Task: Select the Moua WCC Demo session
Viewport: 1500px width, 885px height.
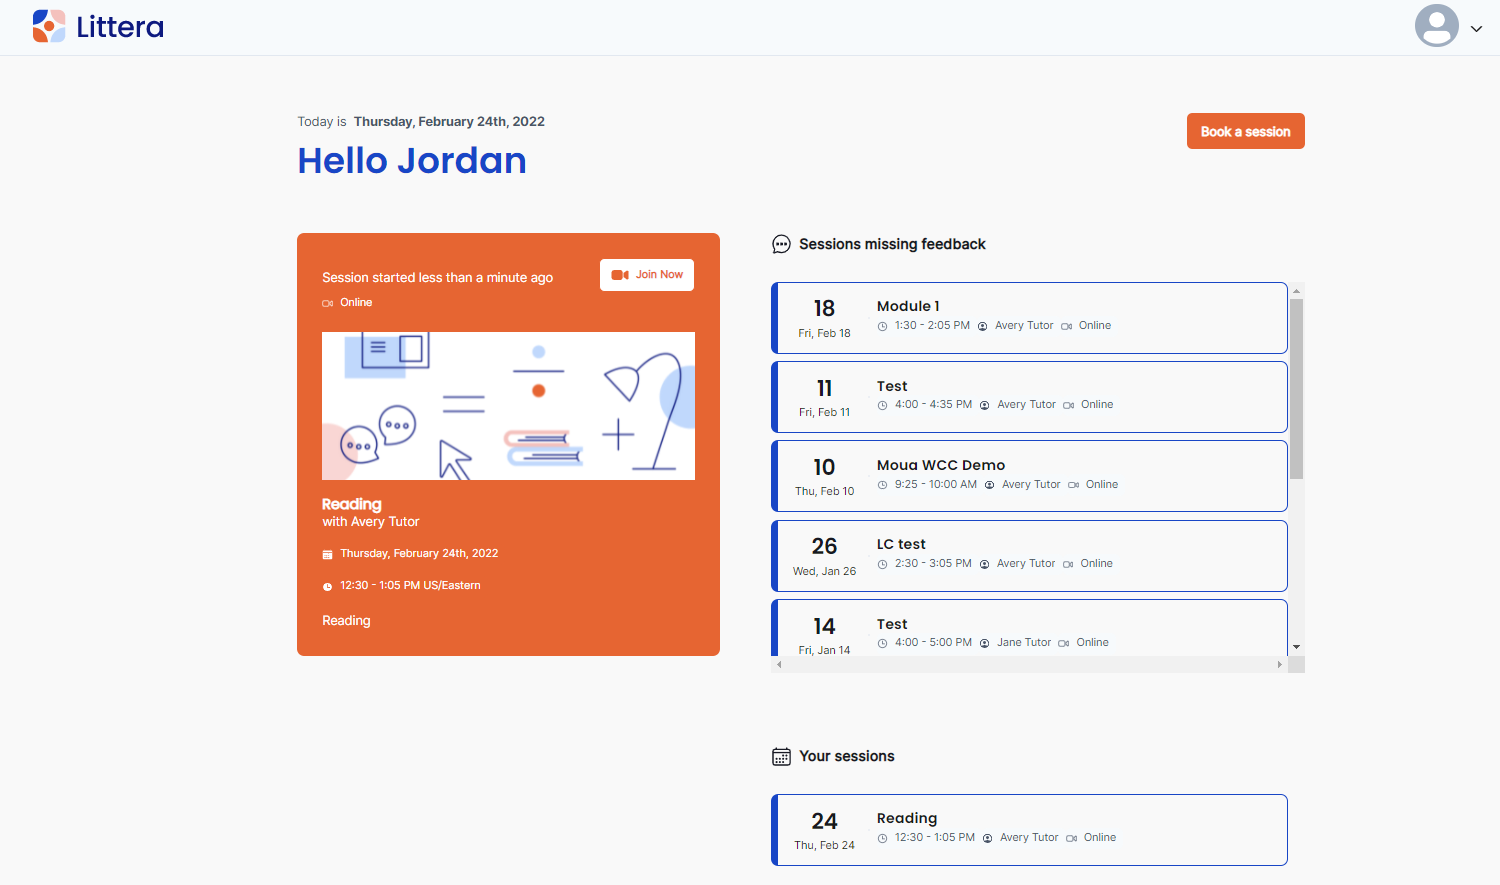Action: (1029, 476)
